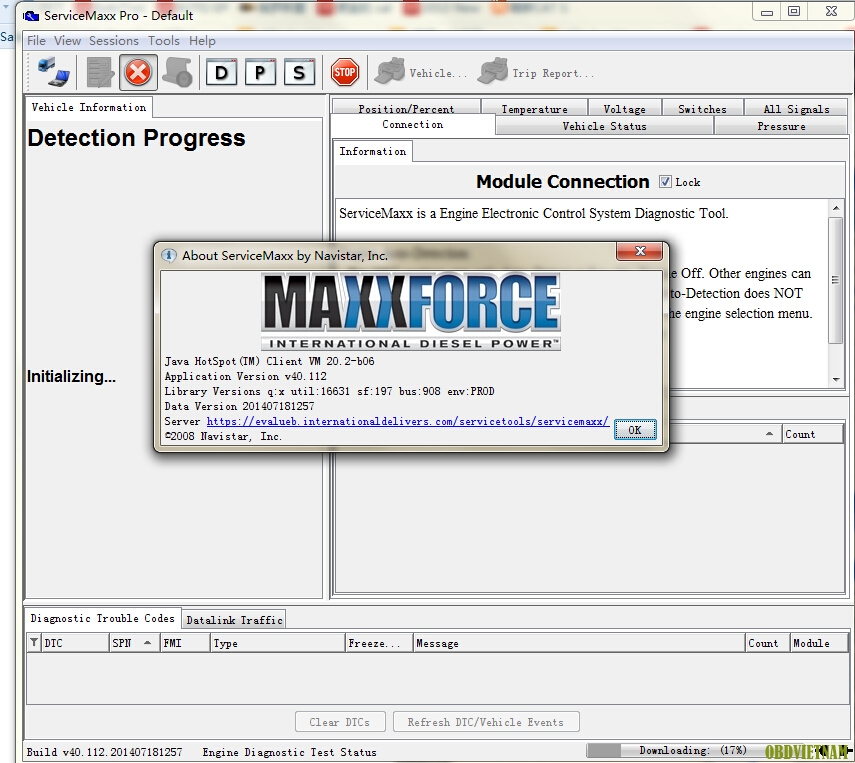
Task: Click the ServiceMaxx Pro title bar icon
Action: click(x=31, y=16)
